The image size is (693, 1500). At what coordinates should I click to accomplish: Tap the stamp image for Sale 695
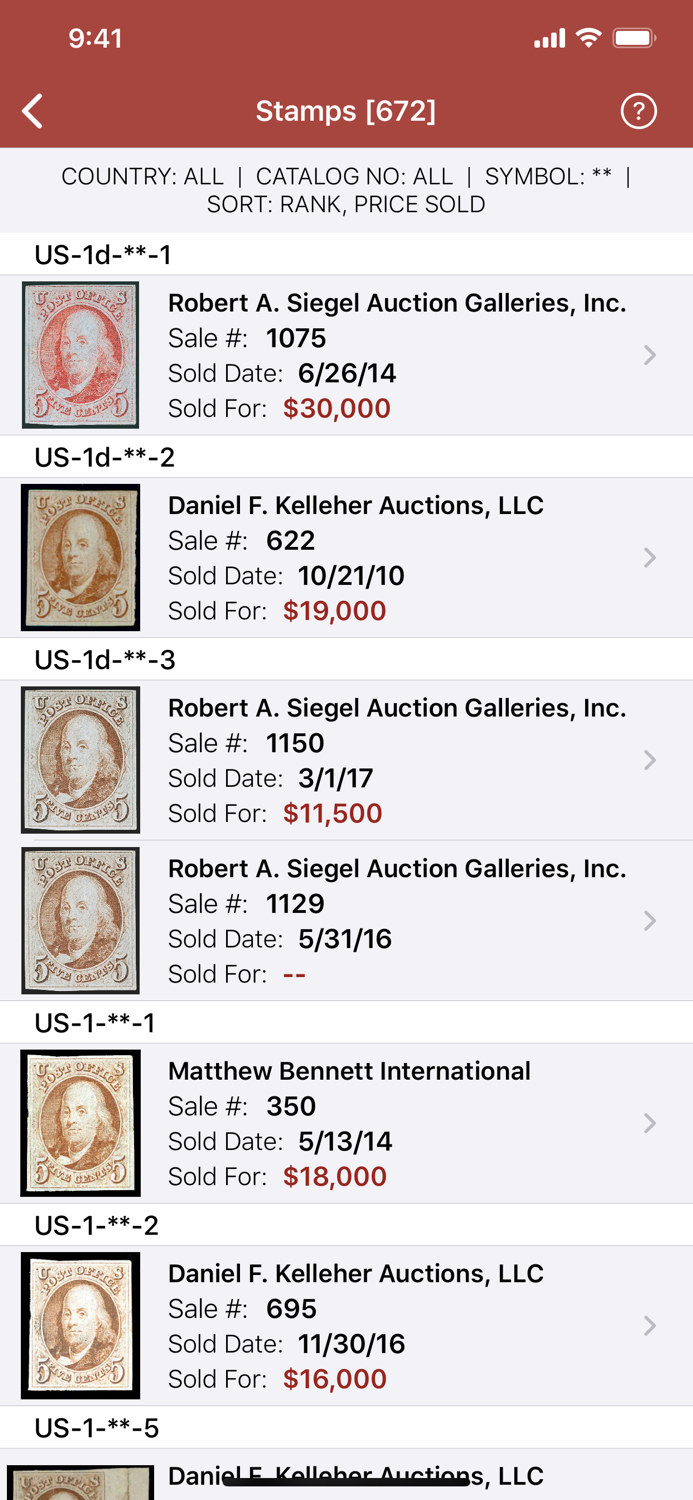[x=80, y=1325]
